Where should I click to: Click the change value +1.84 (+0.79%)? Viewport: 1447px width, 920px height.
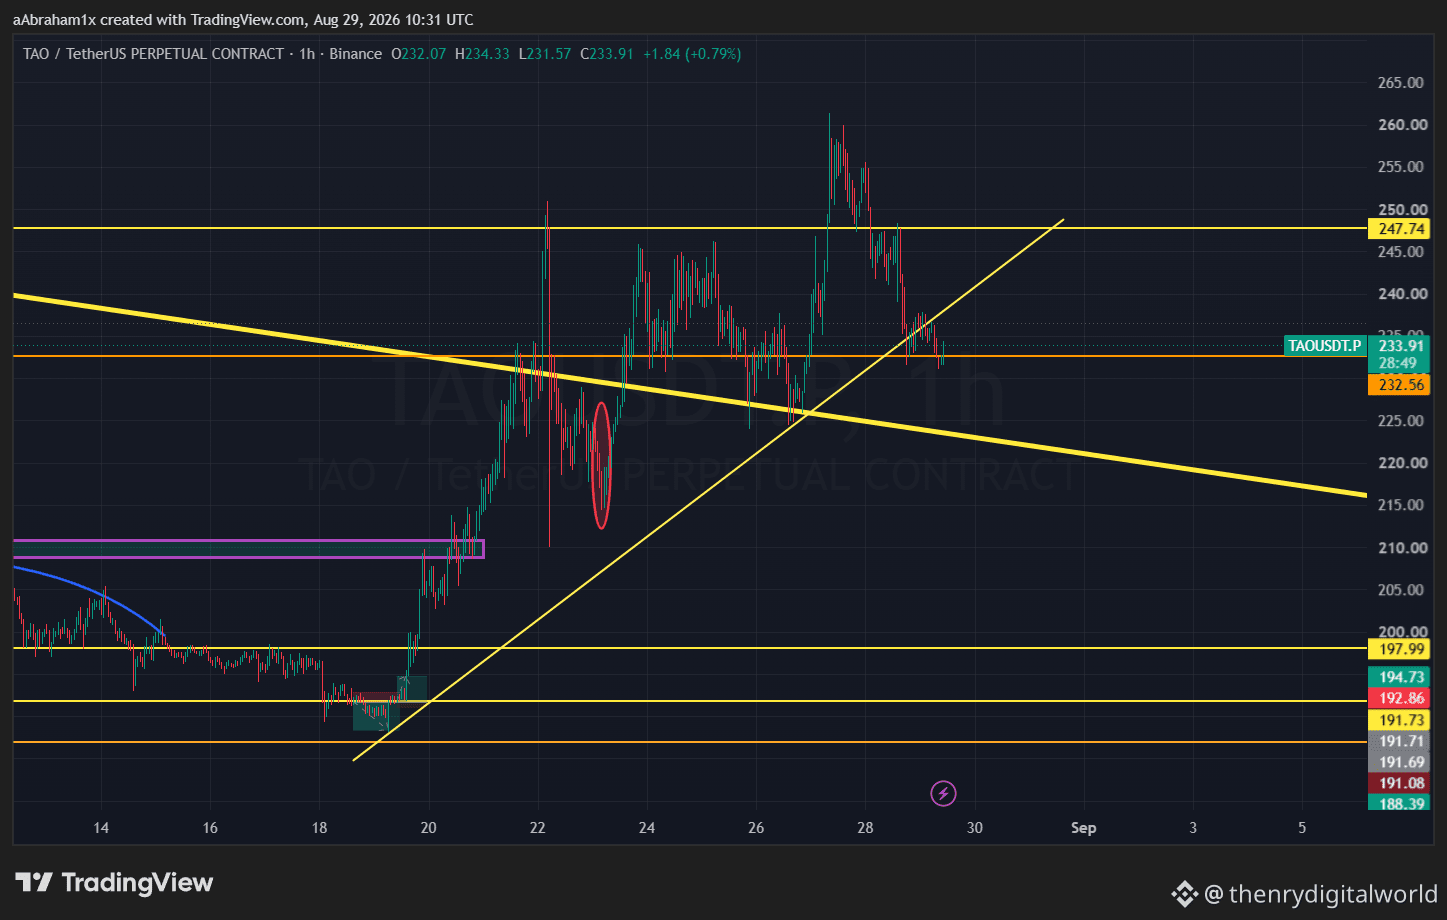pos(692,54)
